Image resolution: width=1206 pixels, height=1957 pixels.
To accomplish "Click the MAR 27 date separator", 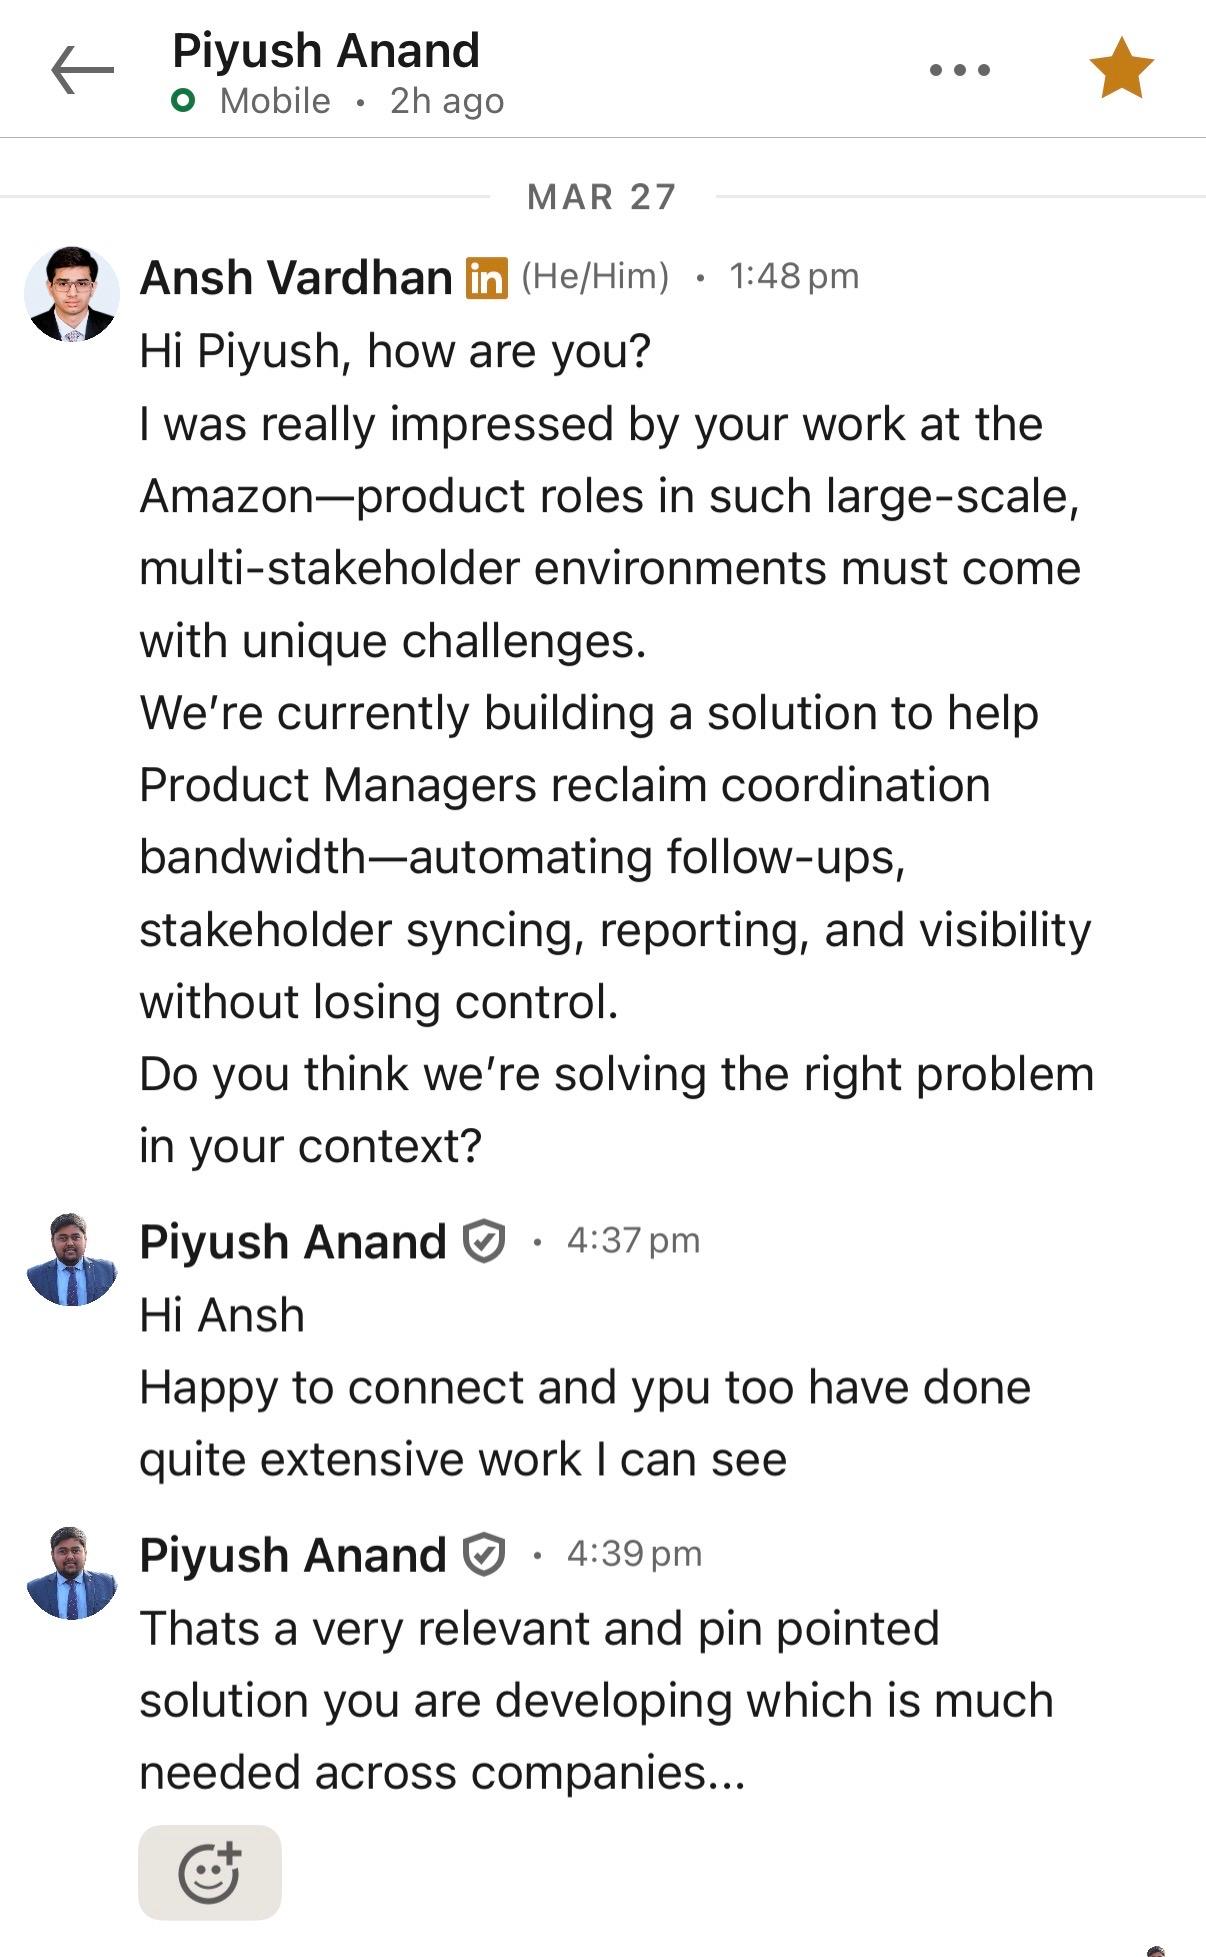I will point(602,197).
